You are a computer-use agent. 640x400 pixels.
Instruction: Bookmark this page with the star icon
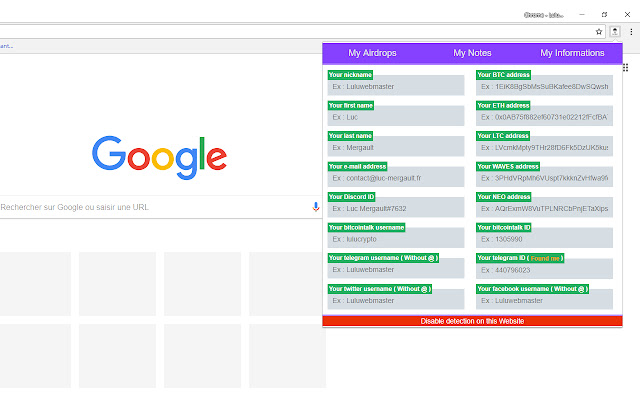point(599,32)
